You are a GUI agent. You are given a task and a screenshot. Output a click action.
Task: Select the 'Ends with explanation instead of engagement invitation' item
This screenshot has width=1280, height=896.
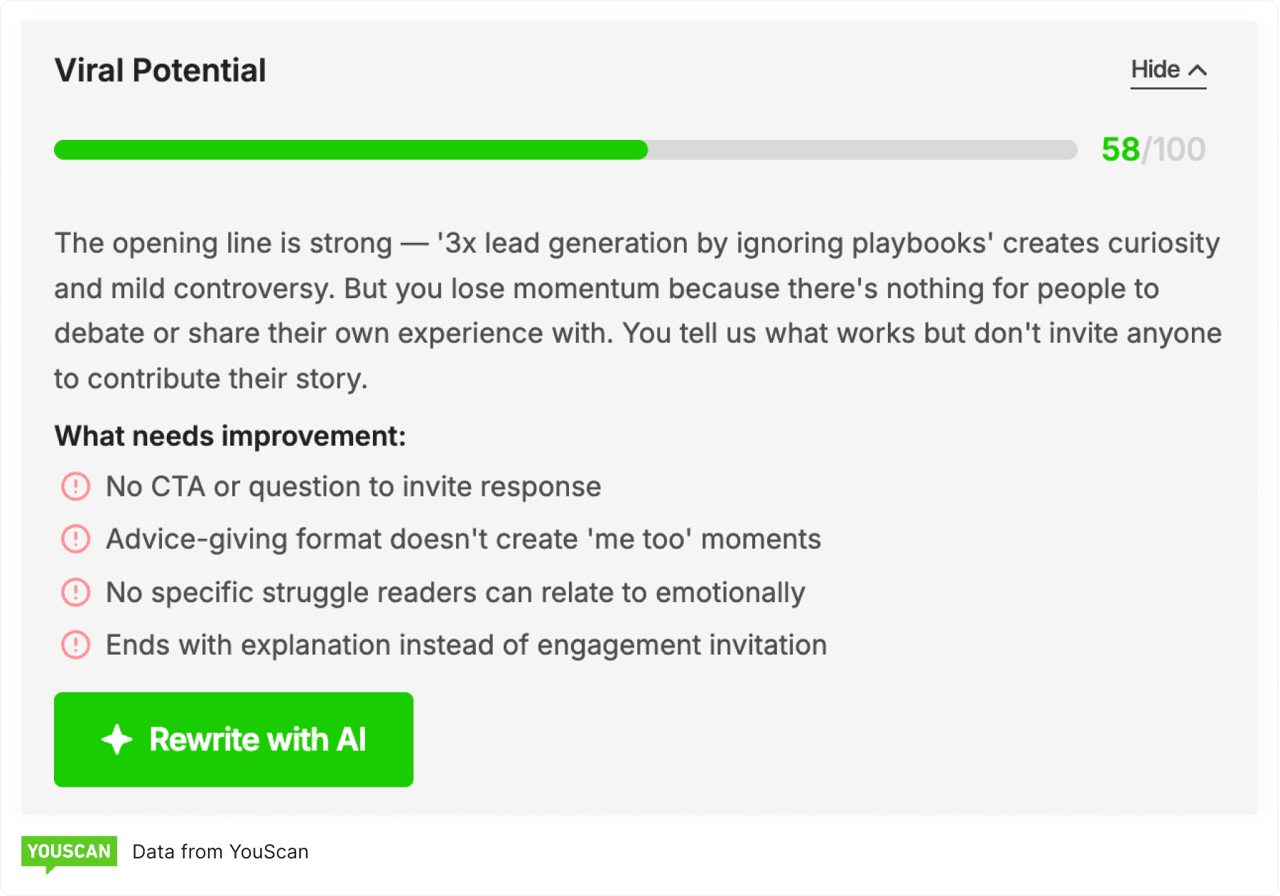(465, 645)
